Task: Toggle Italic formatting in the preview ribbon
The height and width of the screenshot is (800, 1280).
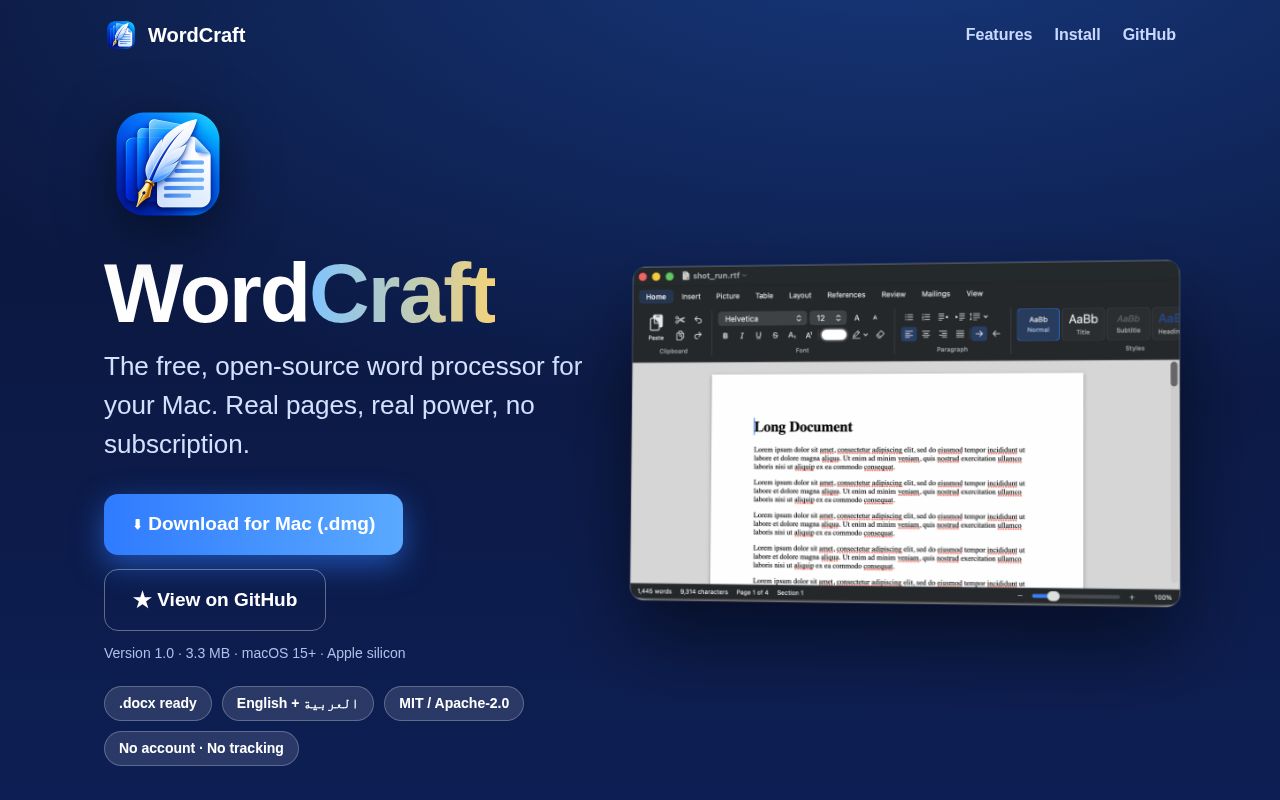Action: click(742, 336)
